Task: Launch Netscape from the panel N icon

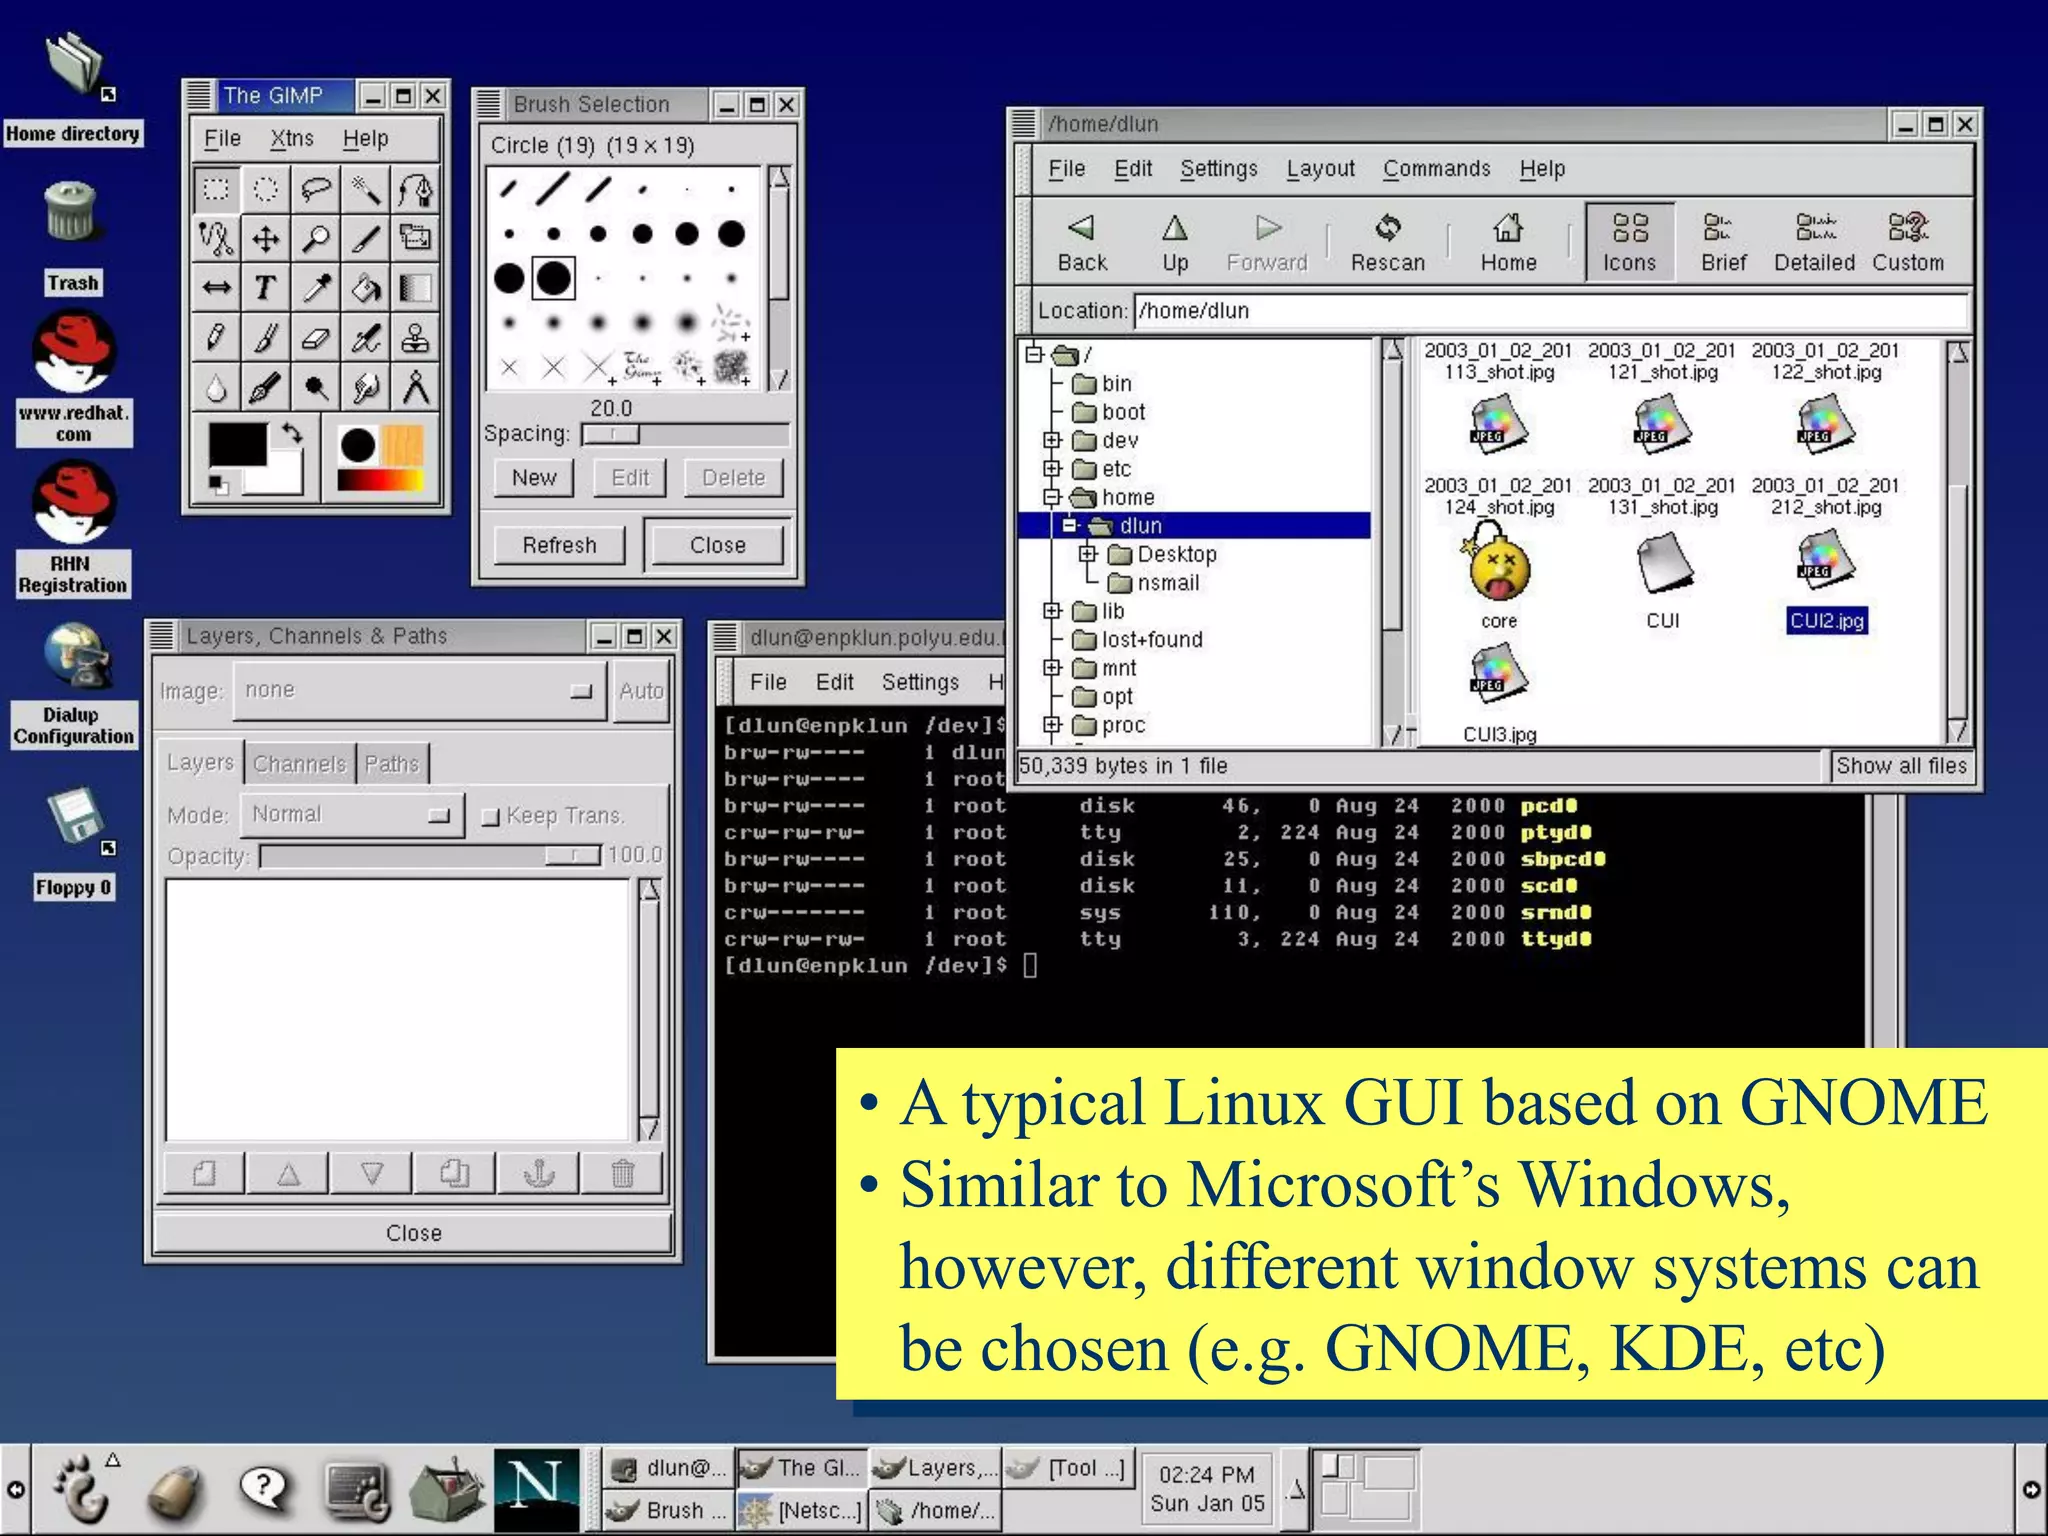Action: coord(537,1489)
